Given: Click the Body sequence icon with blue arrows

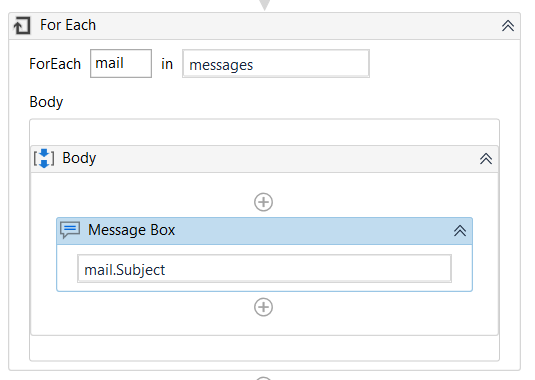Looking at the screenshot, I should [x=44, y=158].
